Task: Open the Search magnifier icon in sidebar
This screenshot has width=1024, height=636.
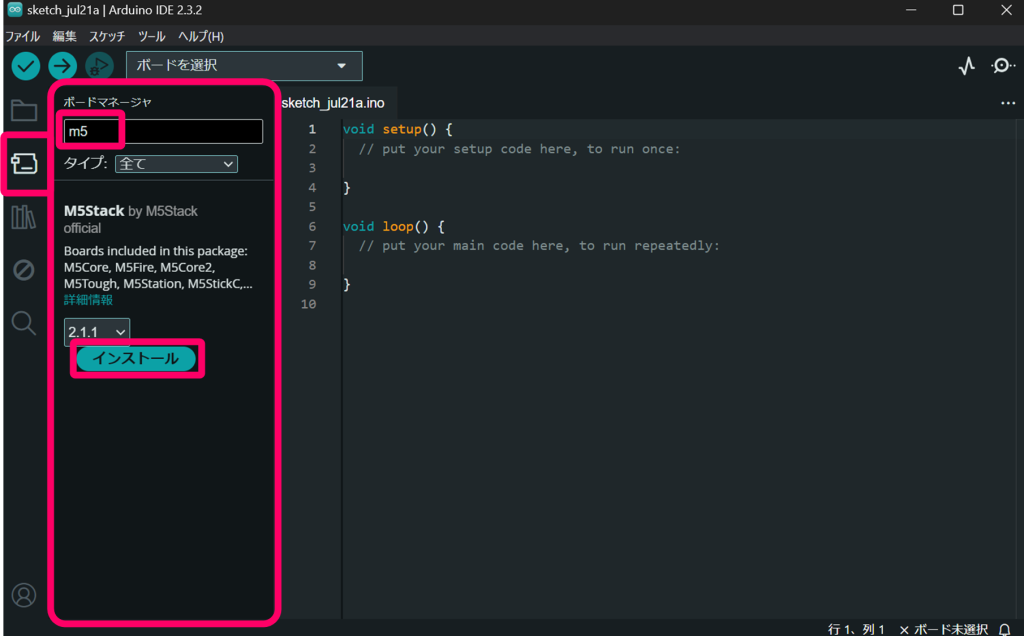Action: [24, 323]
